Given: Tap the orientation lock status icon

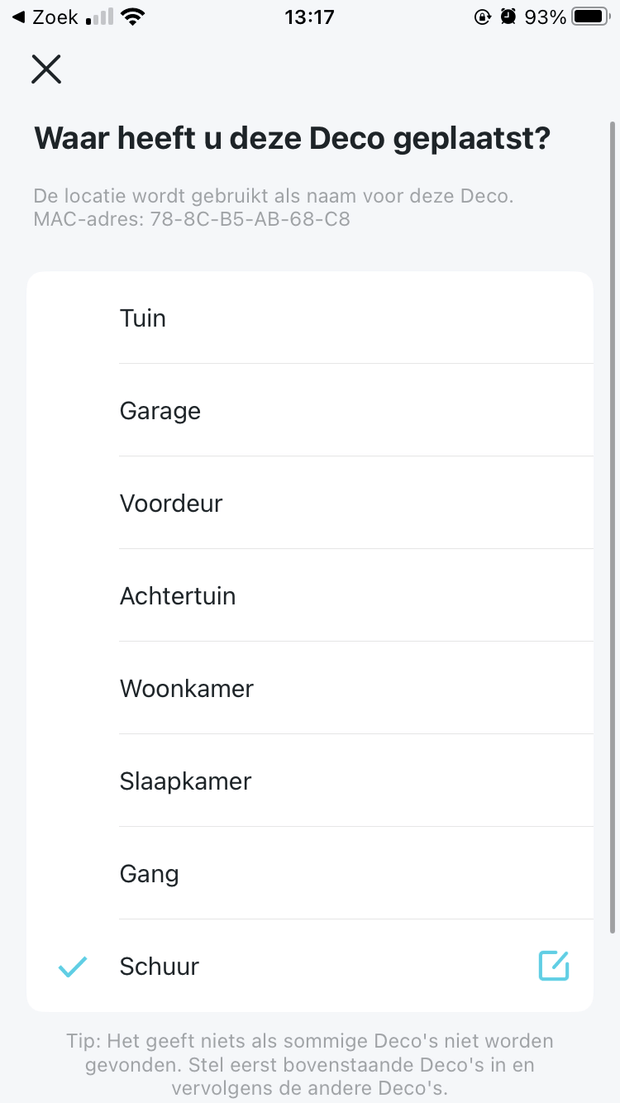Looking at the screenshot, I should pyautogui.click(x=482, y=17).
